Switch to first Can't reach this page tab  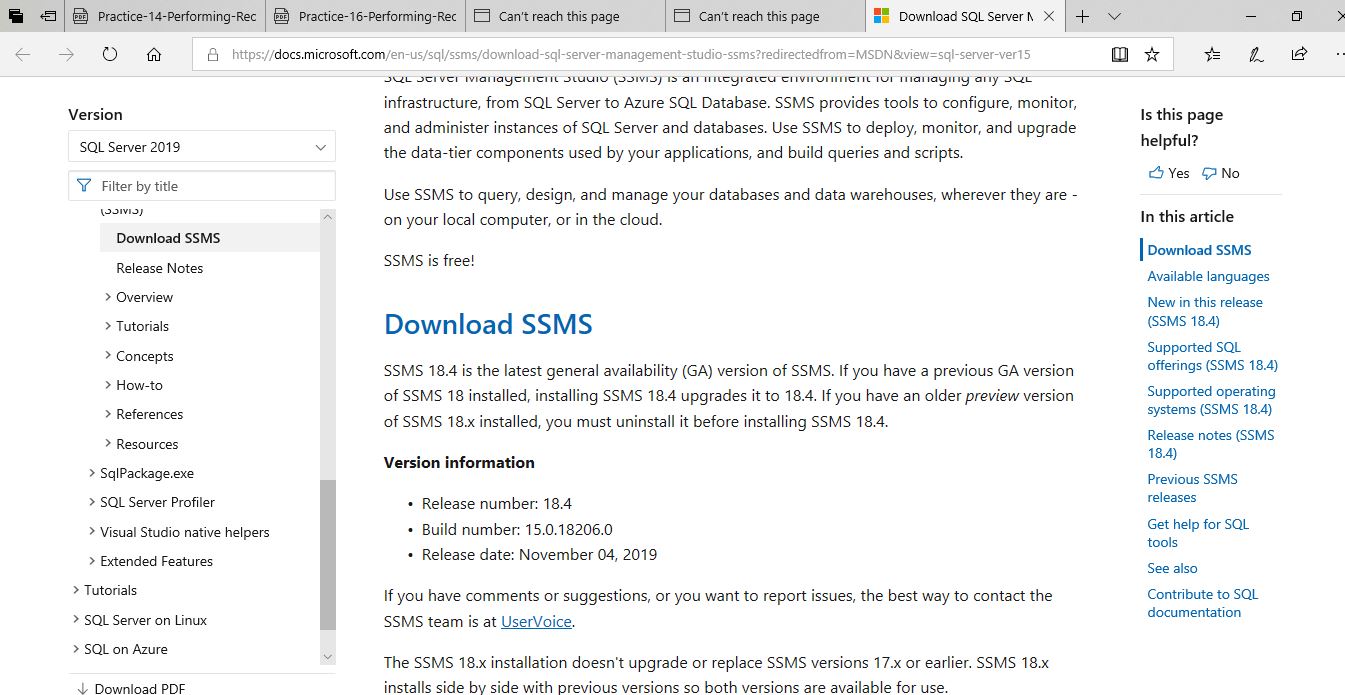565,16
